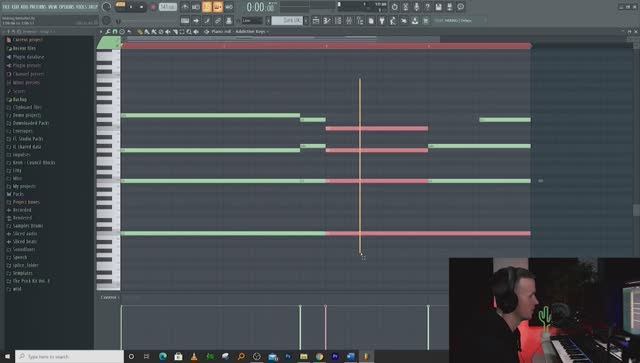
Task: Open the Playlist view button
Action: pos(316,20)
